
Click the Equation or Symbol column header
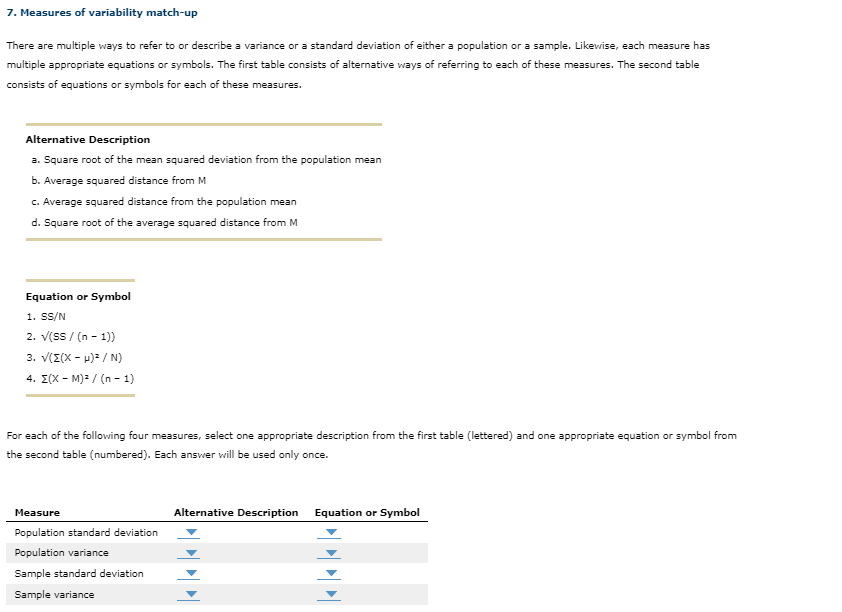pyautogui.click(x=369, y=511)
